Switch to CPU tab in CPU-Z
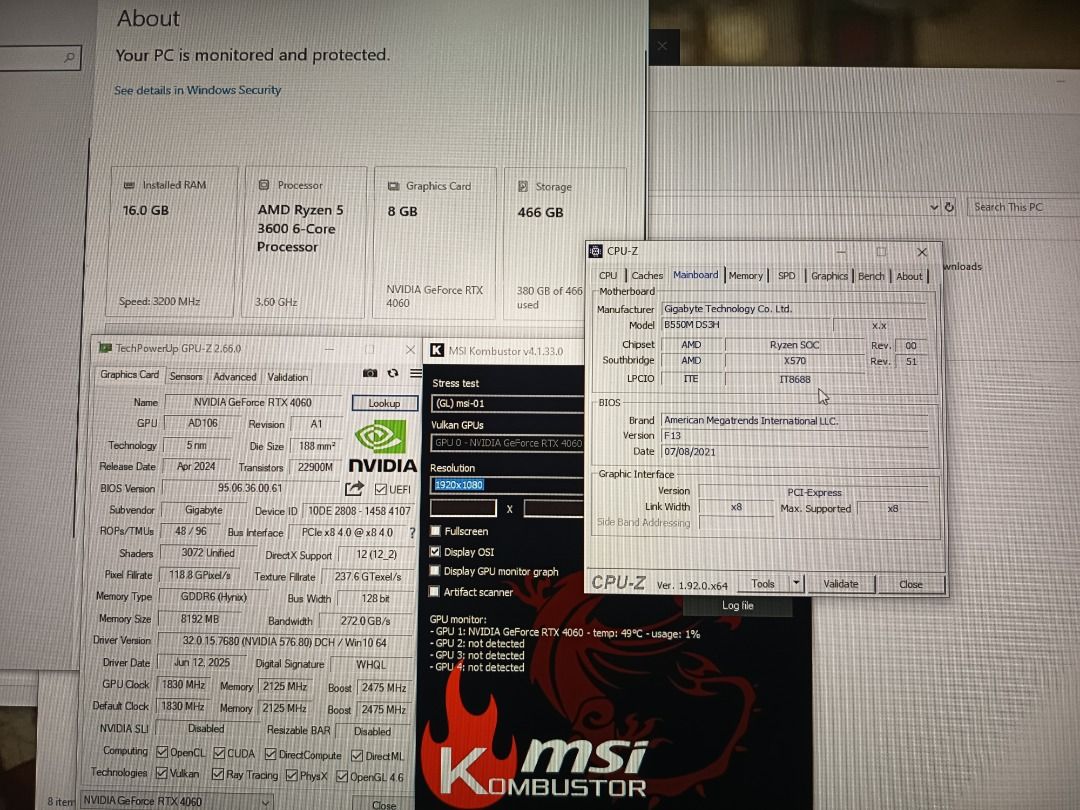The image size is (1080, 810). pos(608,276)
